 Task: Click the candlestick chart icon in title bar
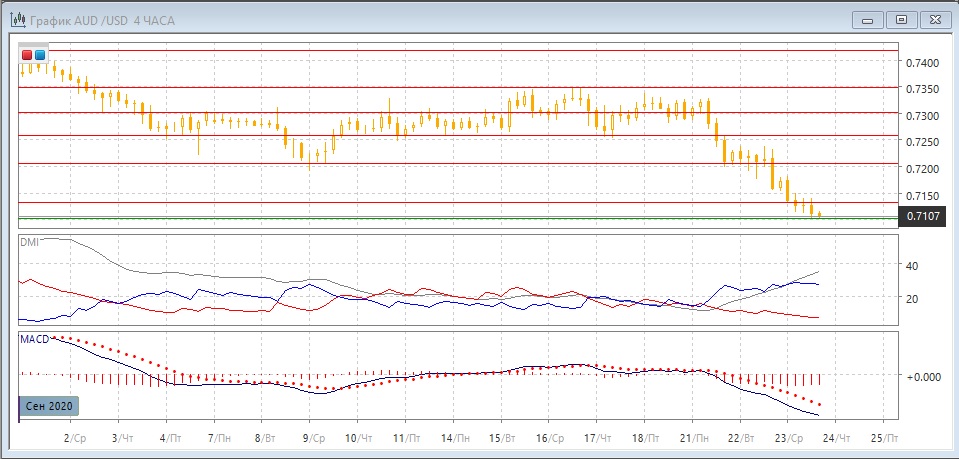tap(18, 20)
